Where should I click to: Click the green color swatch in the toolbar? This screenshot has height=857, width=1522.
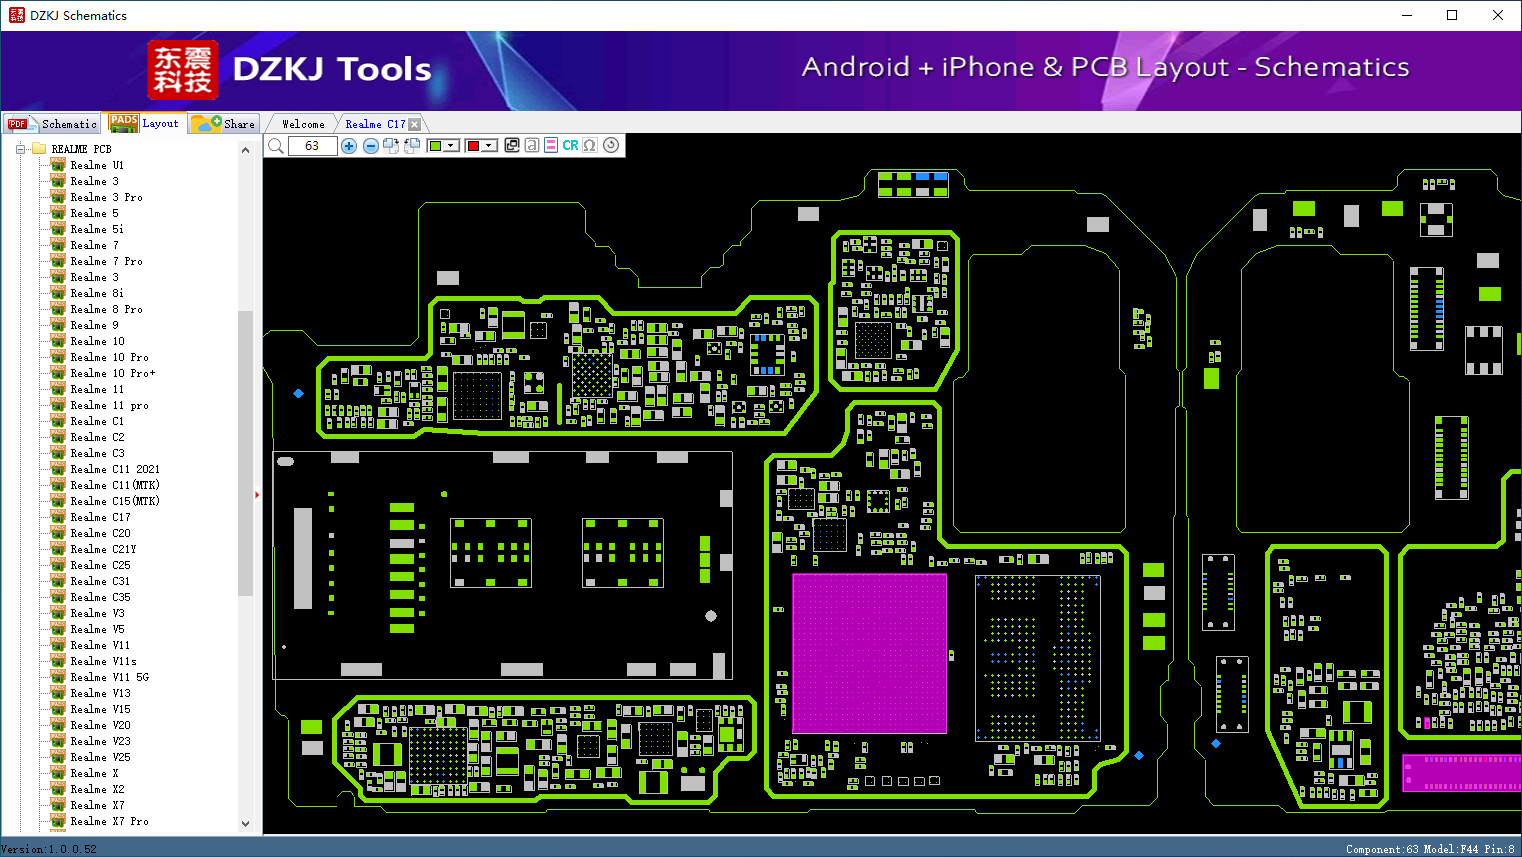[435, 146]
